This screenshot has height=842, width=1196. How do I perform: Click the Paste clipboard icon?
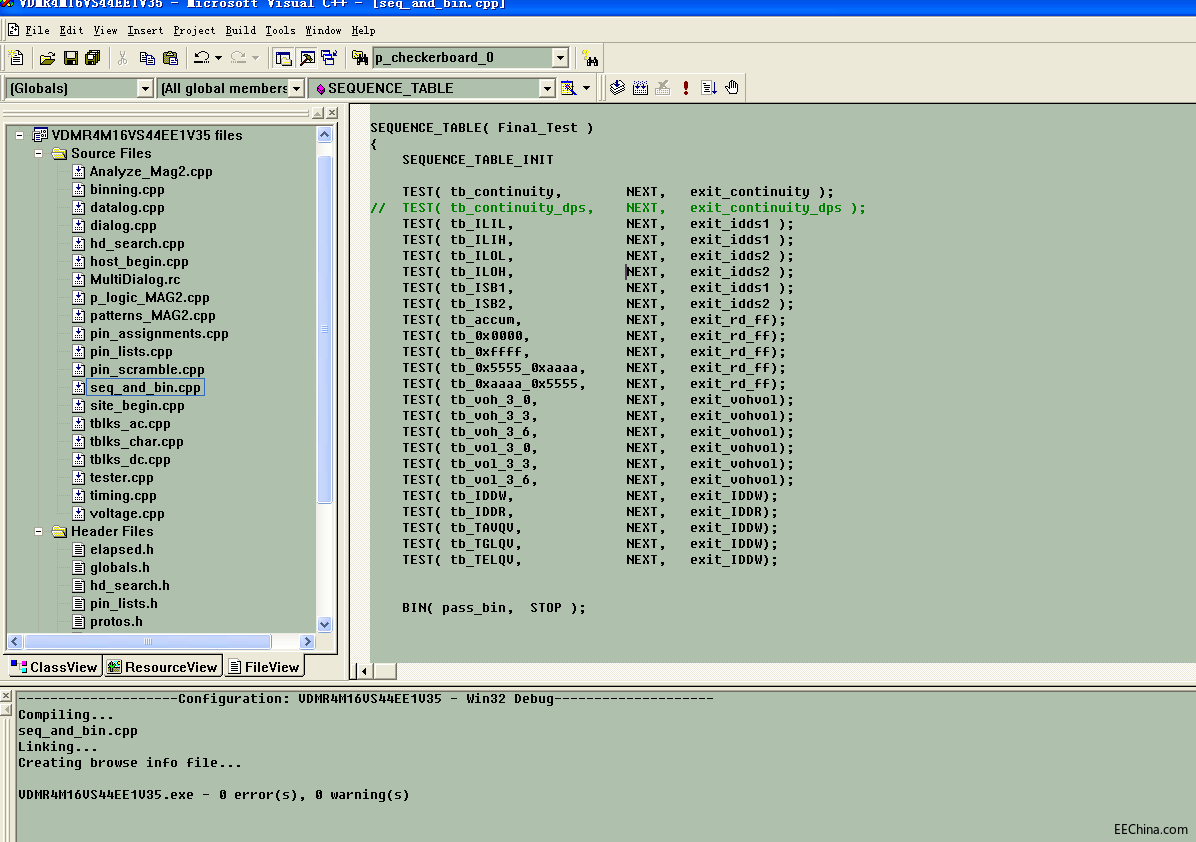(x=170, y=58)
